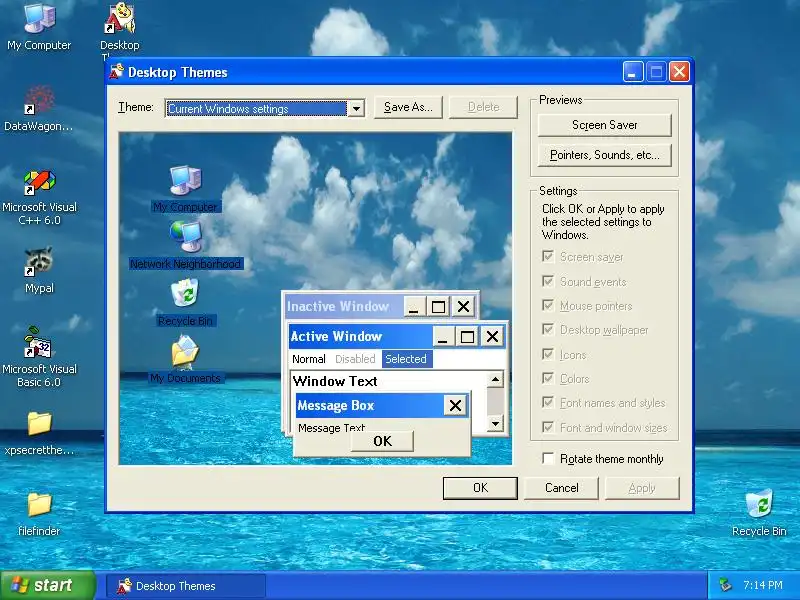Toggle the Sound events checkbox
Screen dimensions: 800x600
[548, 281]
